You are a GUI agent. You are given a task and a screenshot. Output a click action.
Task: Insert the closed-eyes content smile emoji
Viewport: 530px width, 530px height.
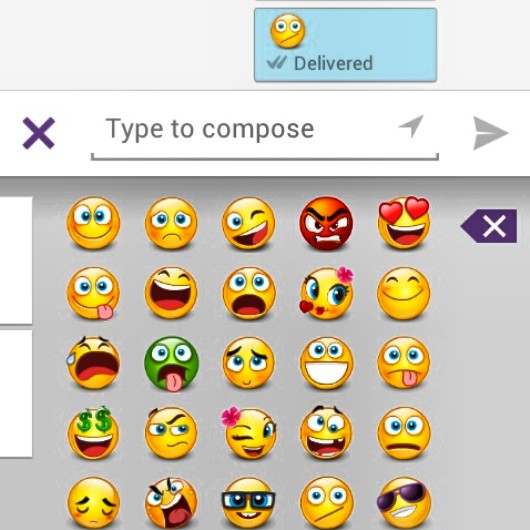point(404,293)
